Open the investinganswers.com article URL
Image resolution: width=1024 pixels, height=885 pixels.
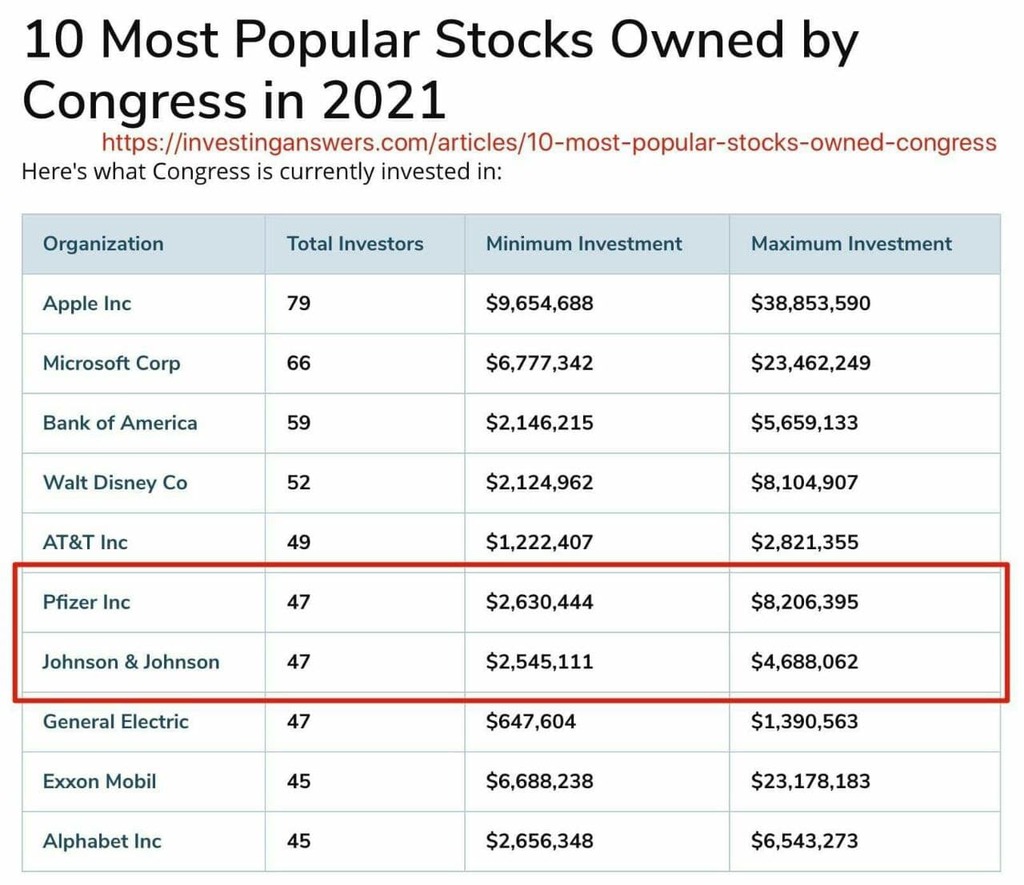coord(549,142)
